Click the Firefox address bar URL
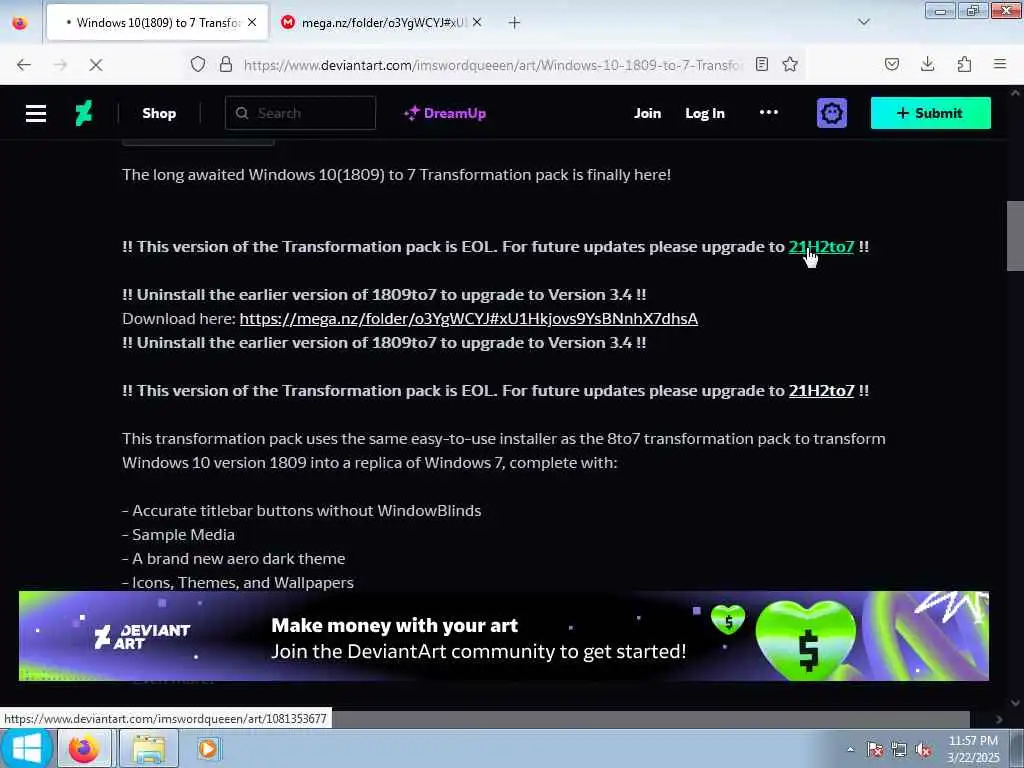Screen dimensions: 1024x768 (493, 65)
